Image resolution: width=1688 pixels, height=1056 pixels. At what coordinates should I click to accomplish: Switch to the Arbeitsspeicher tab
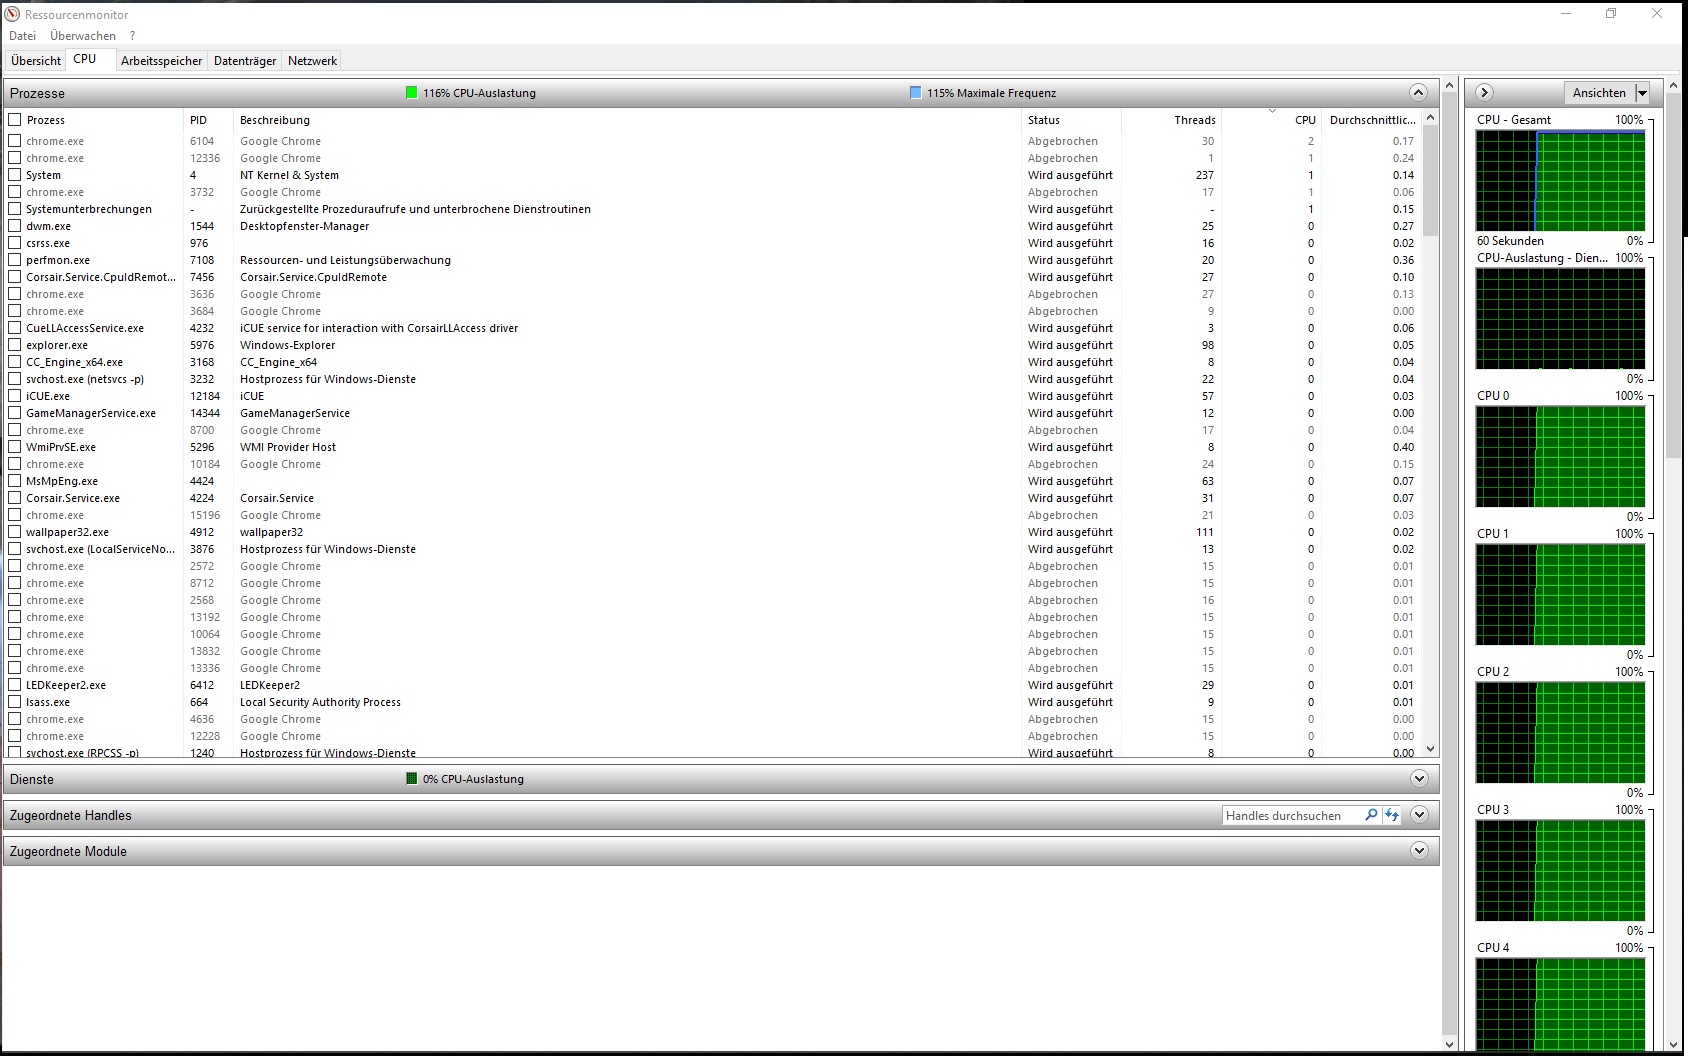(161, 60)
